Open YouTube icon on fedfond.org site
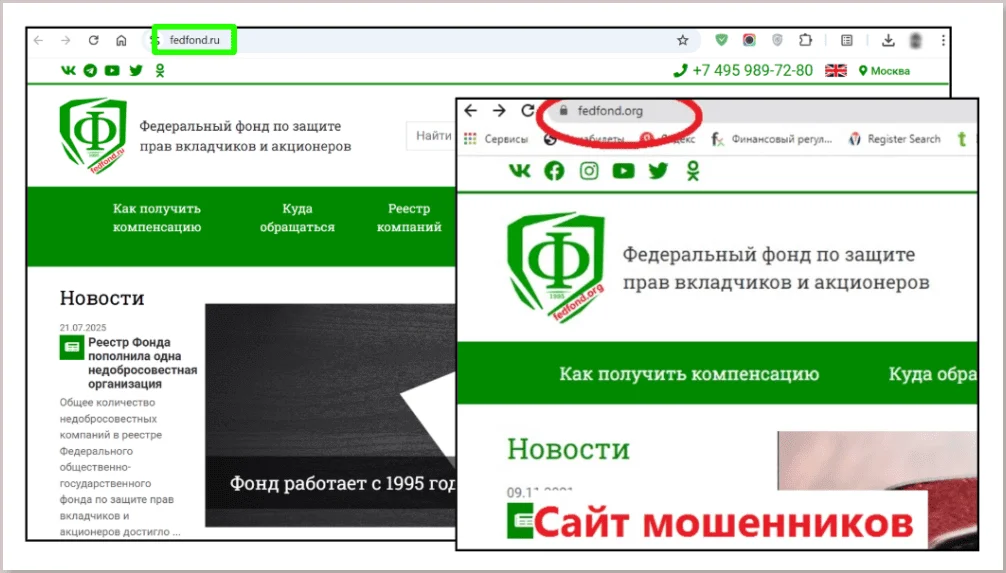This screenshot has width=1006, height=573. point(623,171)
